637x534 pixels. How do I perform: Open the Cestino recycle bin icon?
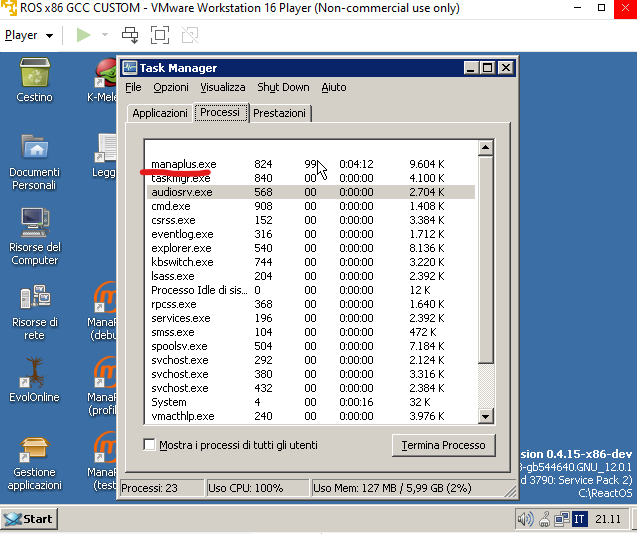(x=34, y=75)
